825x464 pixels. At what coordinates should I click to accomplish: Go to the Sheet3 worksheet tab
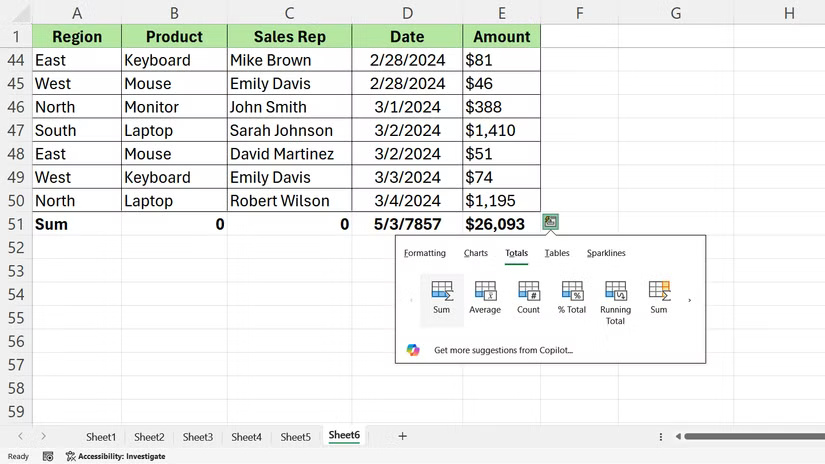(198, 437)
